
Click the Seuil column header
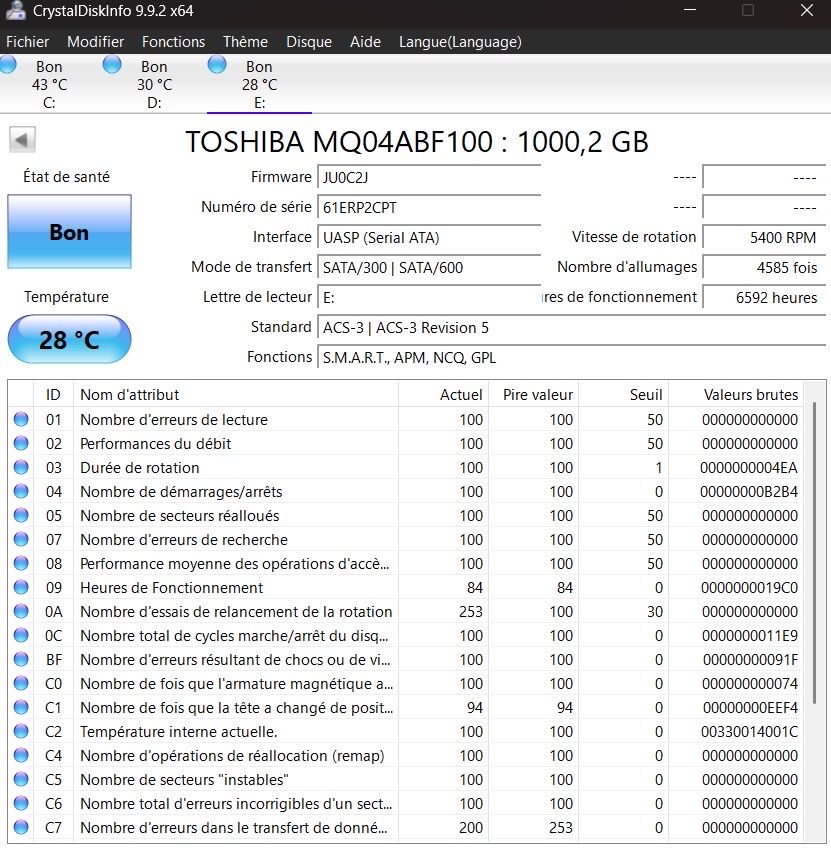click(x=623, y=394)
